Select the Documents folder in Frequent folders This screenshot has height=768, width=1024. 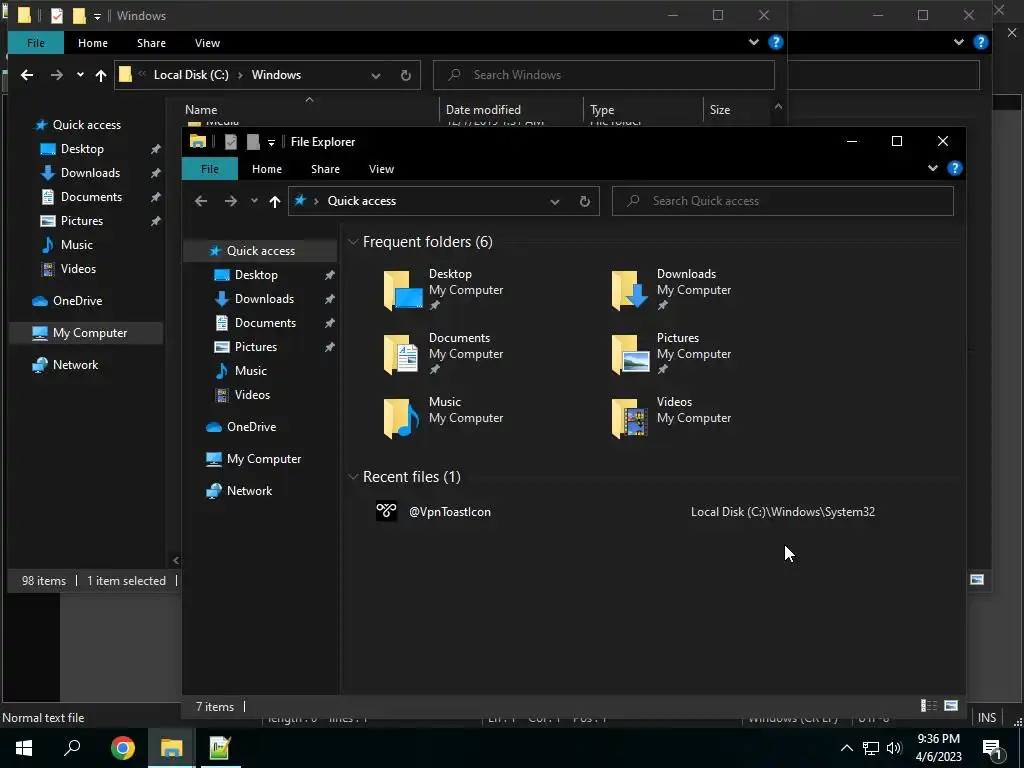click(444, 354)
